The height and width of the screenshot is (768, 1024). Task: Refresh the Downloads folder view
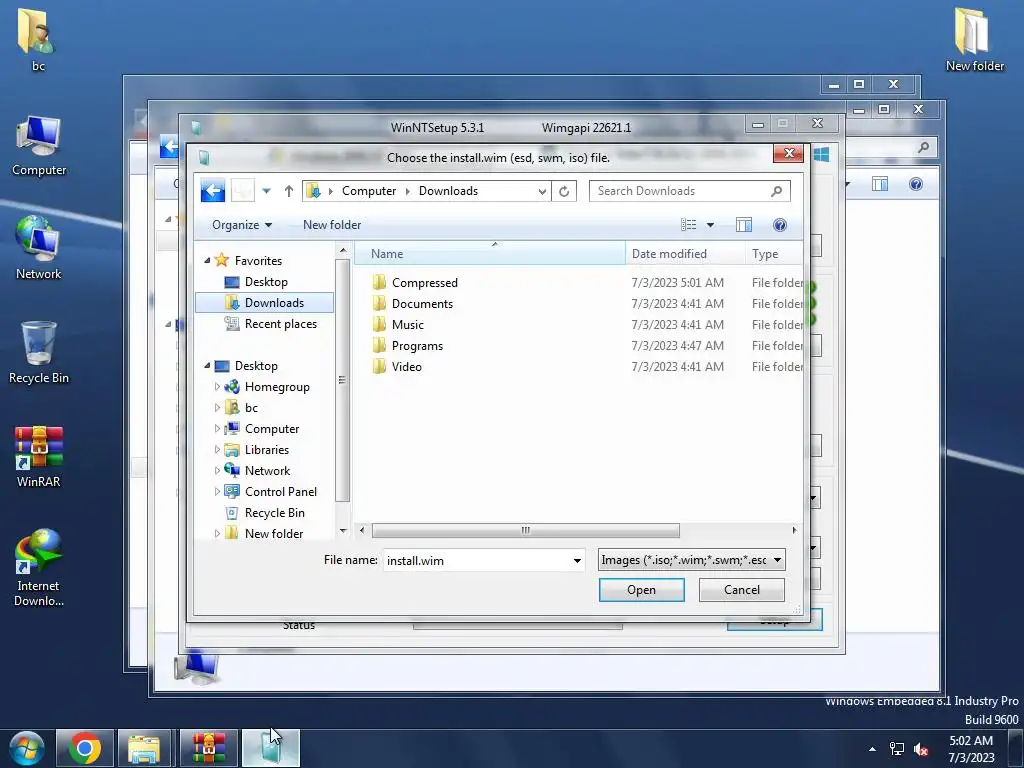click(x=564, y=191)
